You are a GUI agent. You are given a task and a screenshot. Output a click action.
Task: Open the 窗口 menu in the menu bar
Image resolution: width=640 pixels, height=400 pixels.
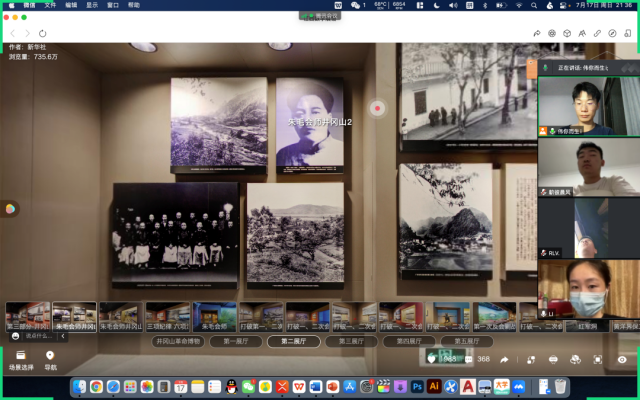point(113,5)
